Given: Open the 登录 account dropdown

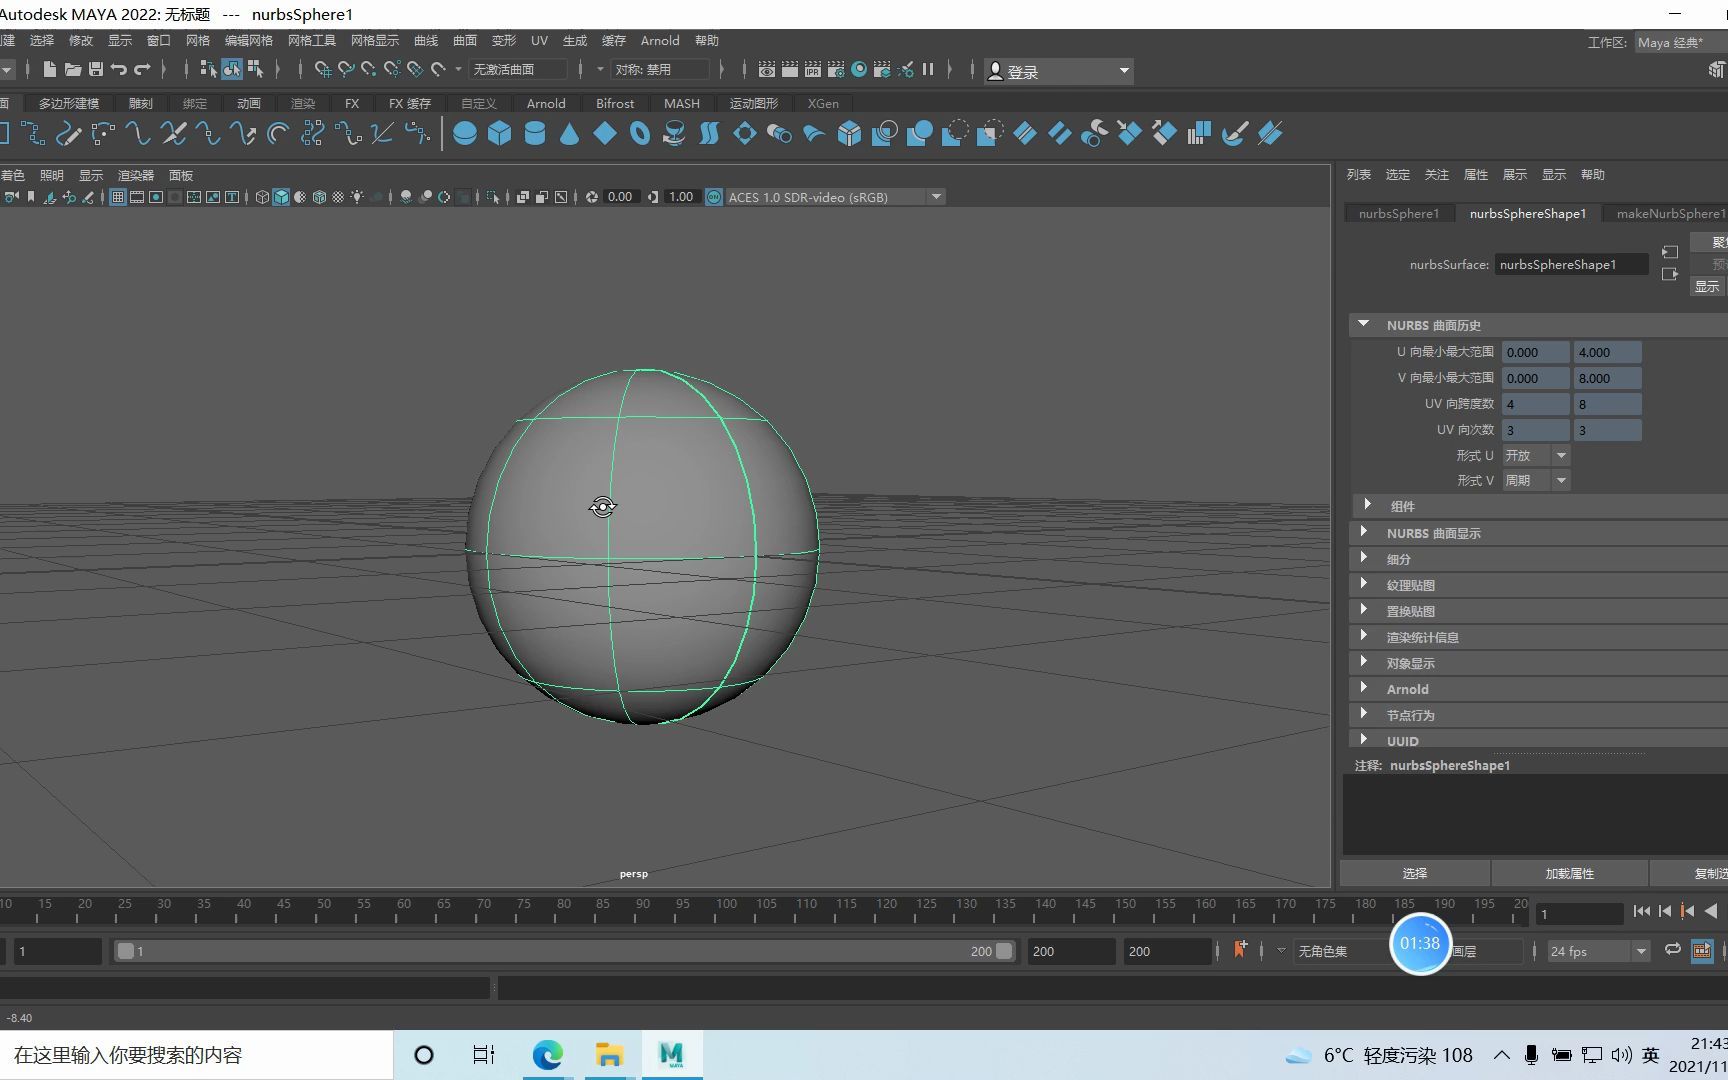Looking at the screenshot, I should [1059, 71].
